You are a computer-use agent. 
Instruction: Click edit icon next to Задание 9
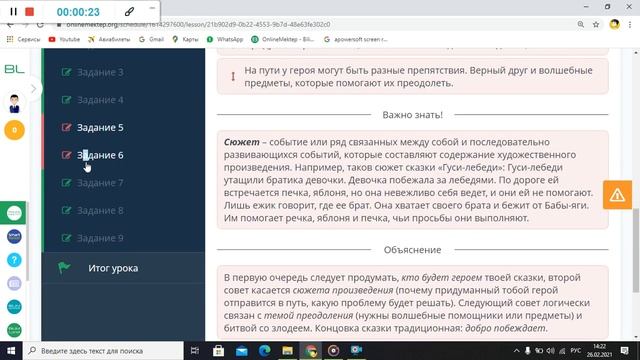coord(66,238)
